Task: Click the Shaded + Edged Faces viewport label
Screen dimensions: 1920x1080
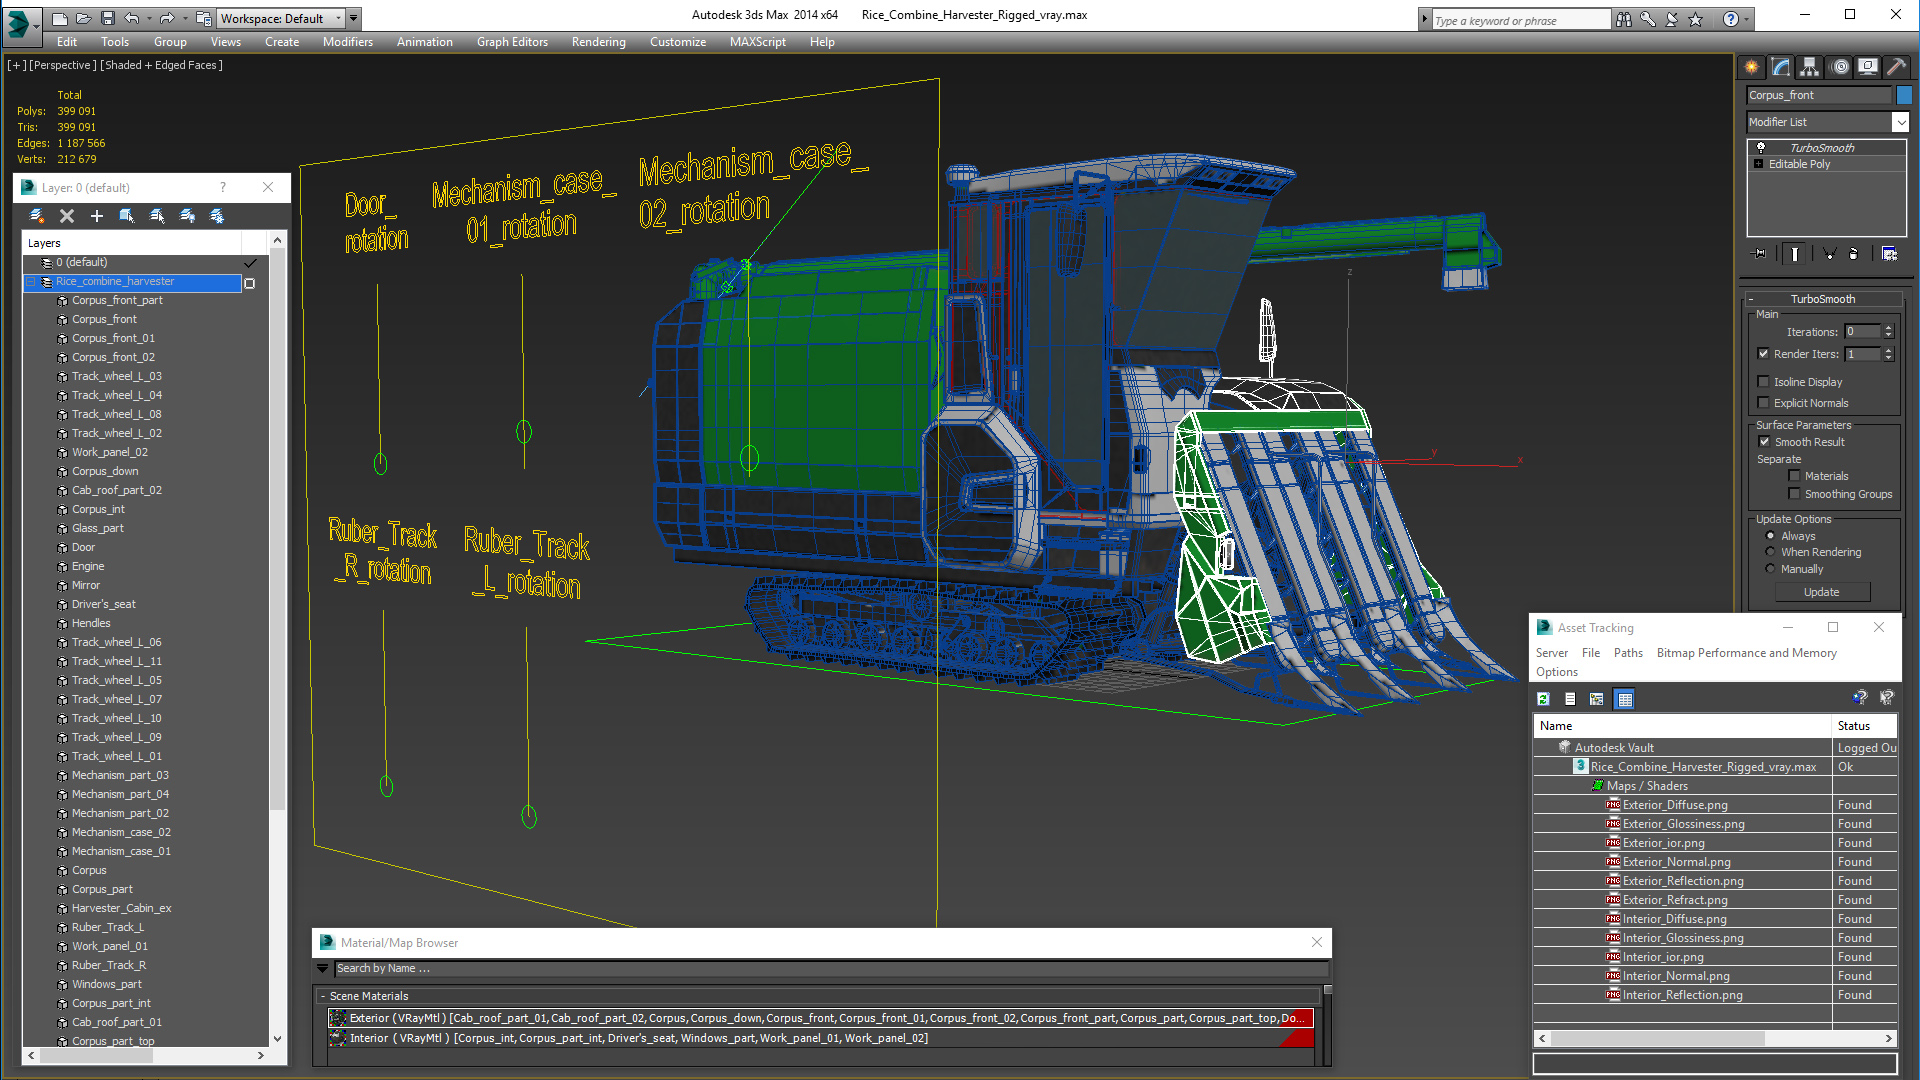Action: click(161, 65)
